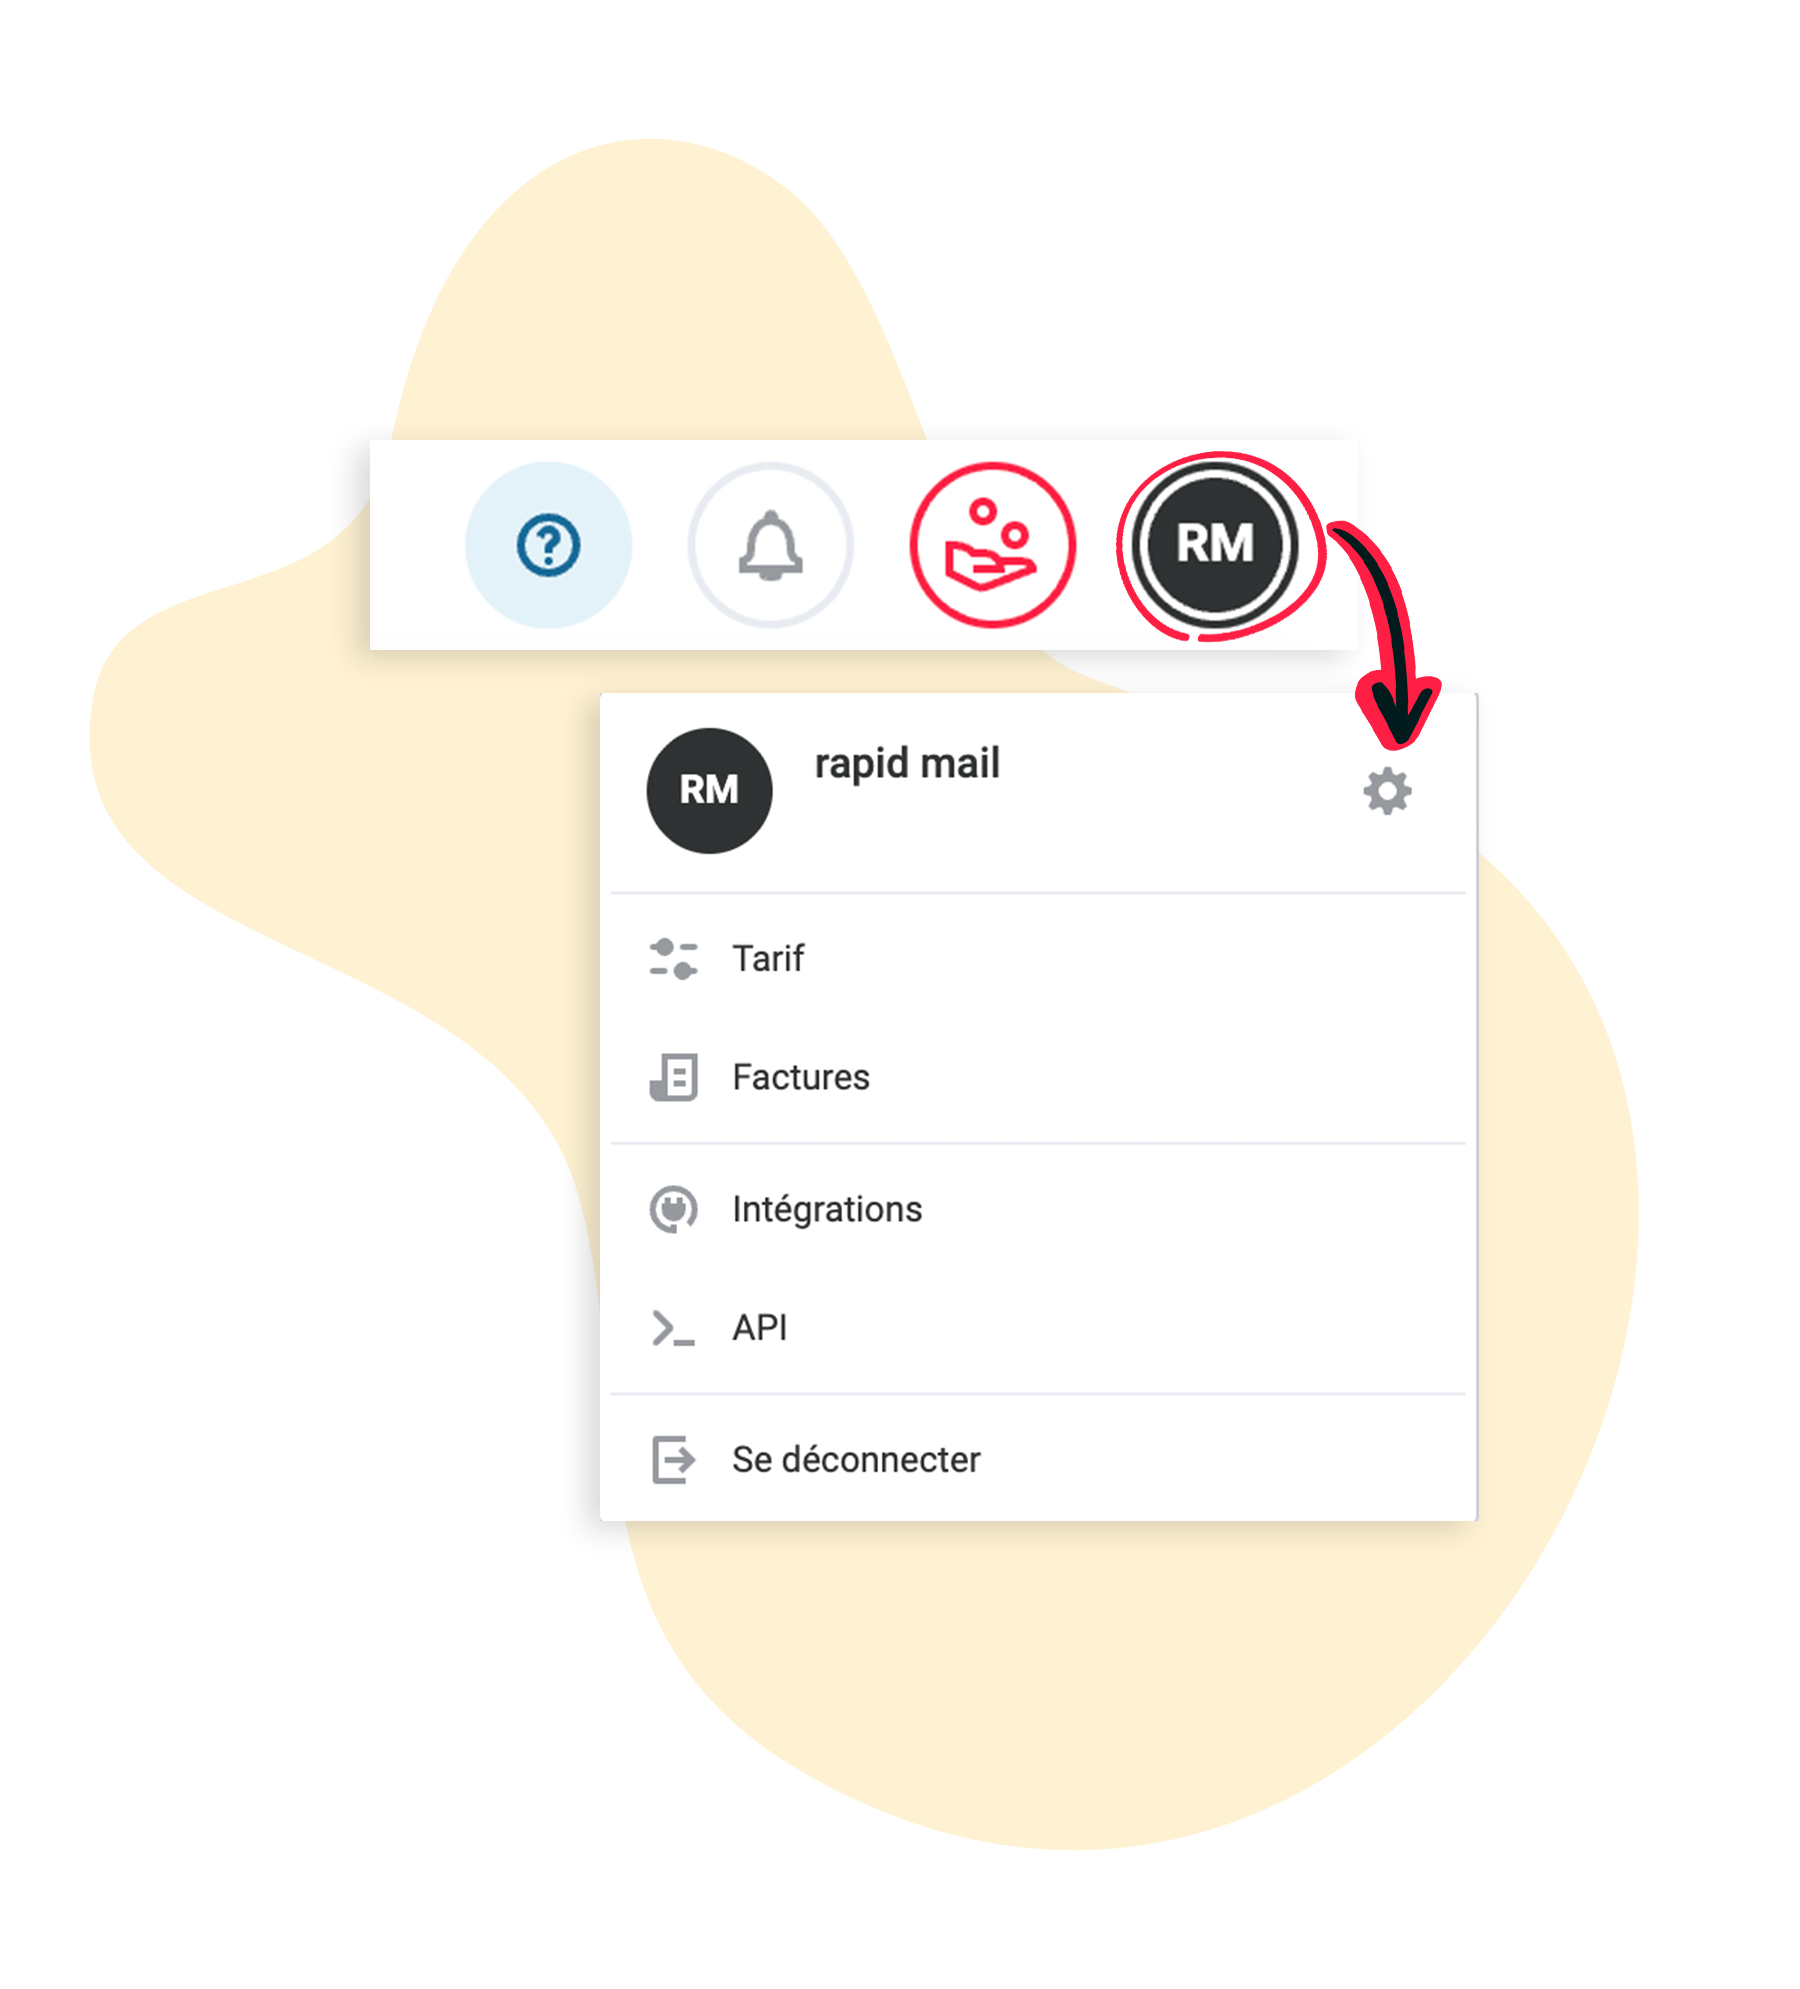
Task: Open the RM account avatar menu
Action: tap(1214, 545)
